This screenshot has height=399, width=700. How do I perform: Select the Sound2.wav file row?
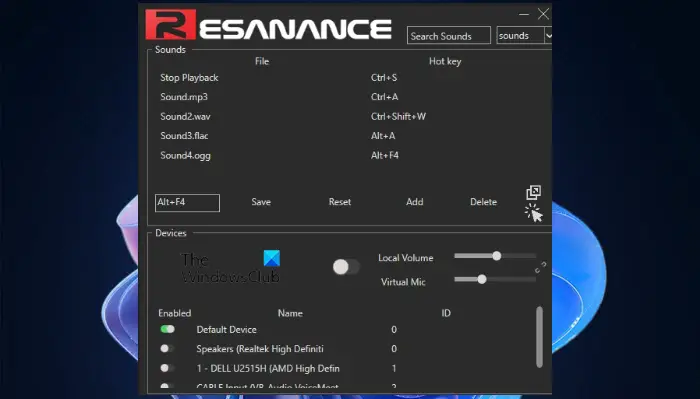coord(185,116)
